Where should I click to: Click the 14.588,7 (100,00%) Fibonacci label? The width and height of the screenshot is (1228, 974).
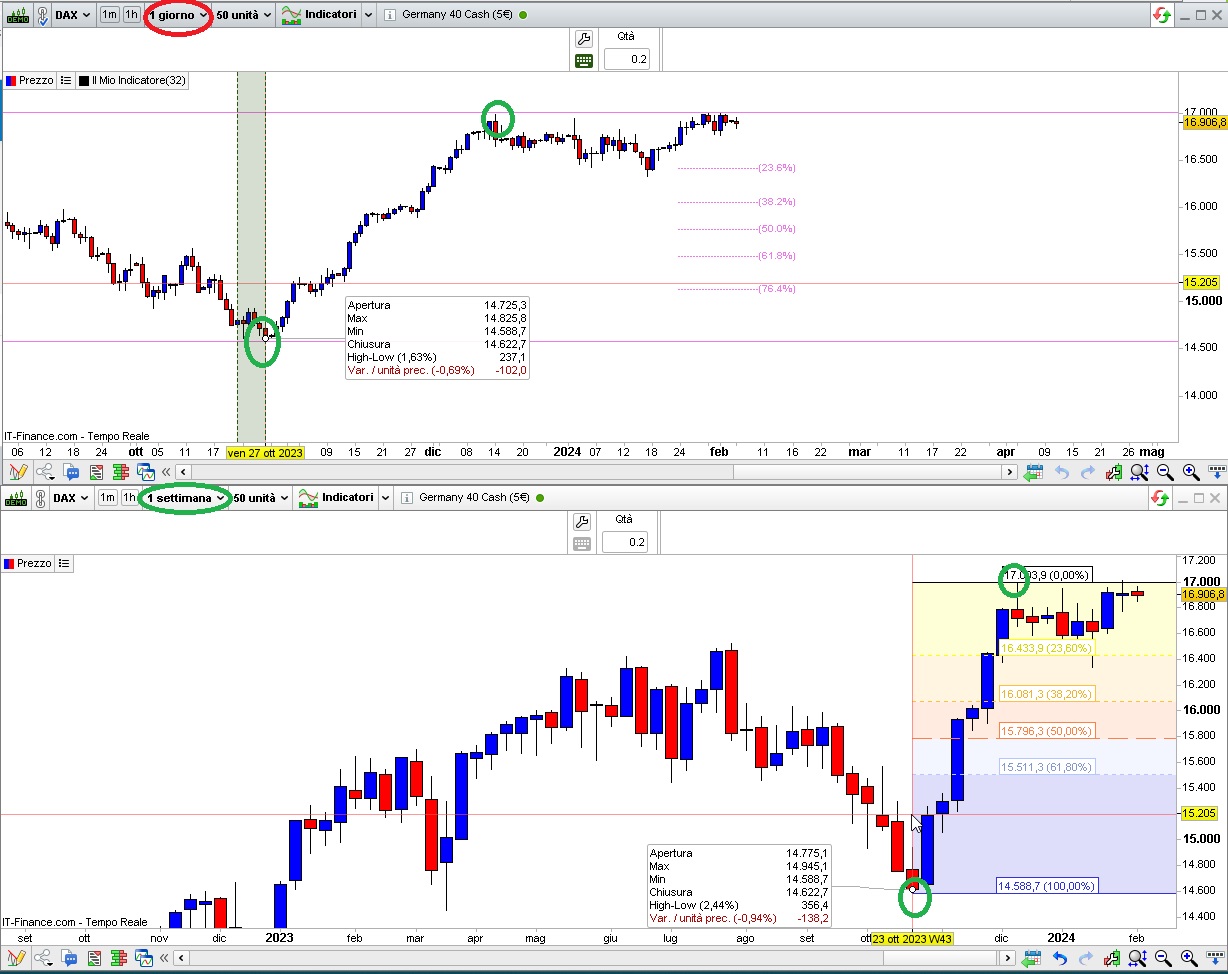tap(1047, 886)
